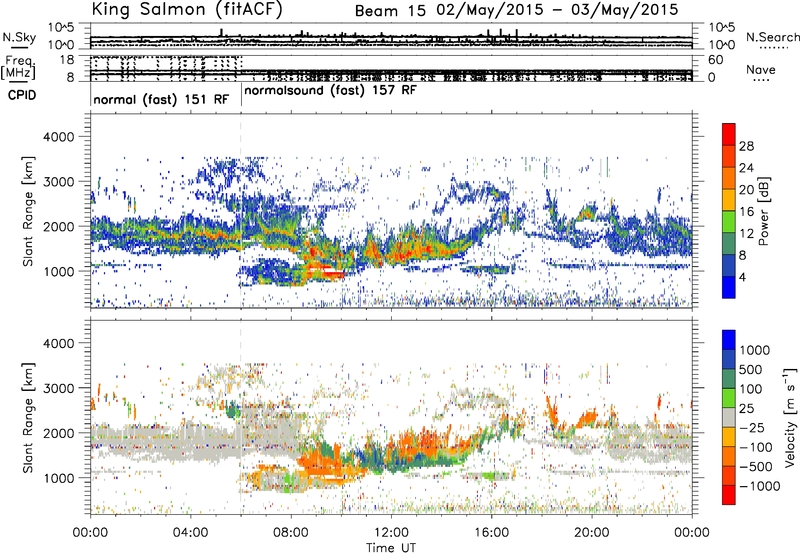
Task: Click the dashed CPID change line in power panel
Action: [240, 211]
